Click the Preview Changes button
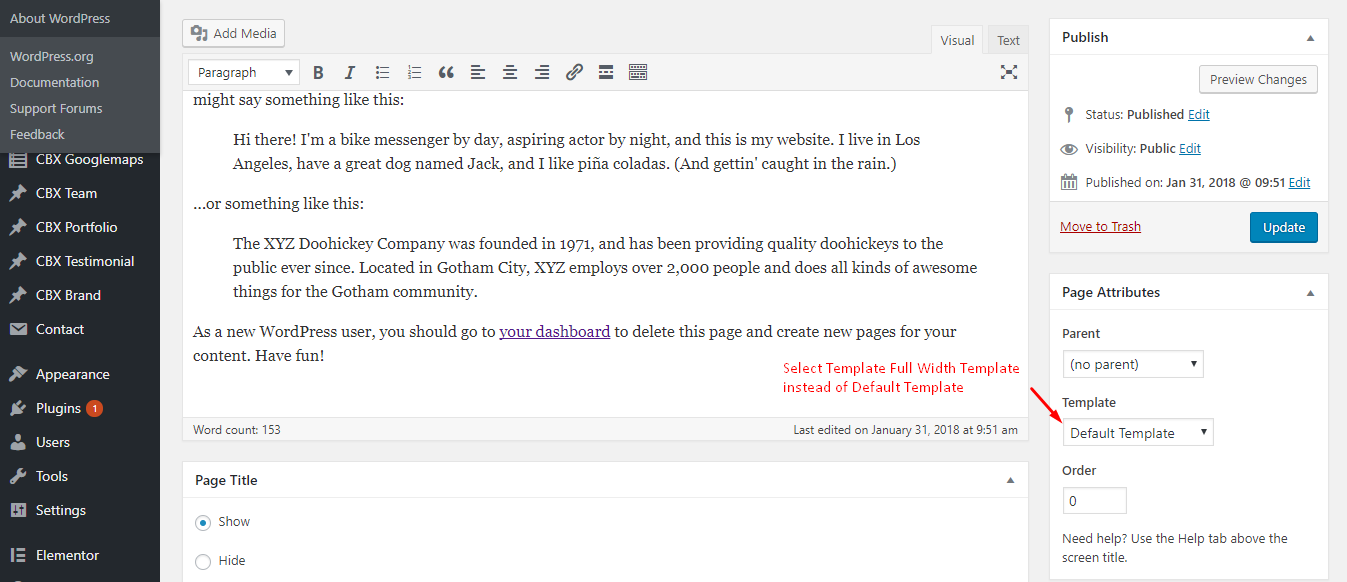Screen dimensions: 1347x582 1258,79
